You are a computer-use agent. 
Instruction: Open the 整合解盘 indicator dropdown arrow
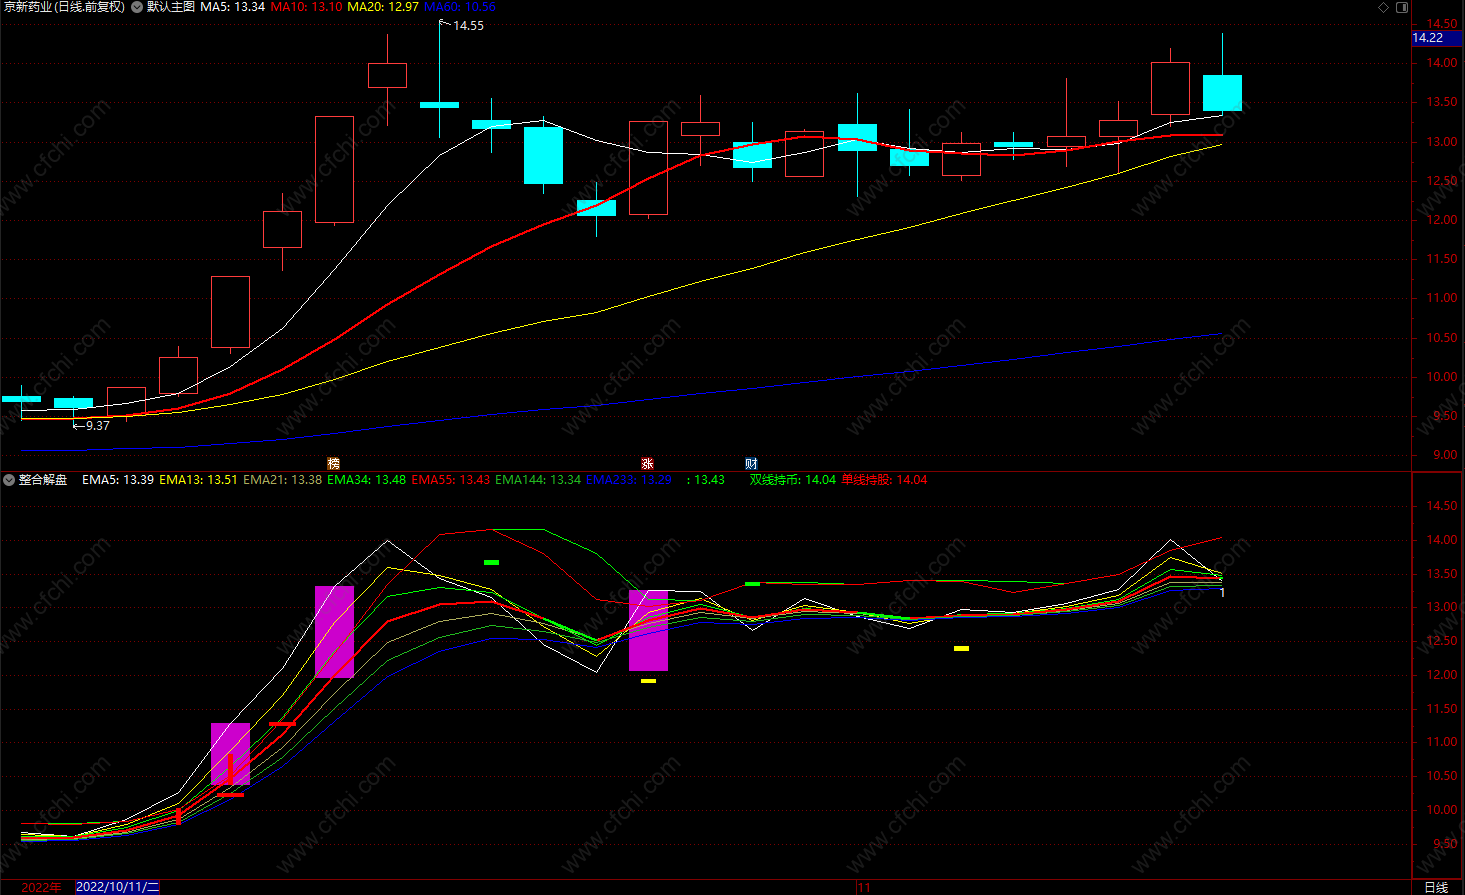[9, 480]
